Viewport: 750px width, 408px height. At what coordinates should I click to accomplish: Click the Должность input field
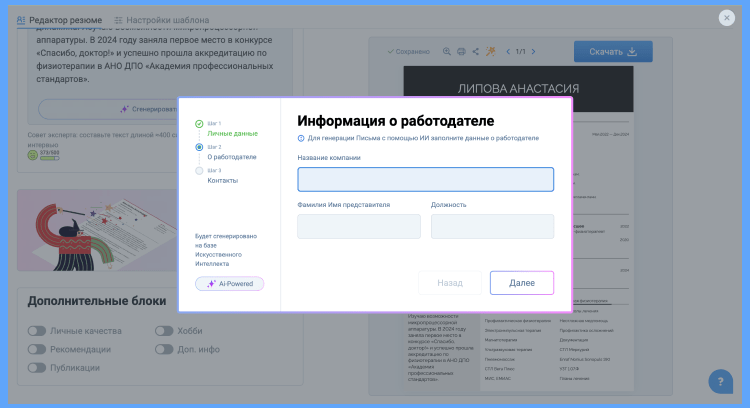[x=492, y=226]
